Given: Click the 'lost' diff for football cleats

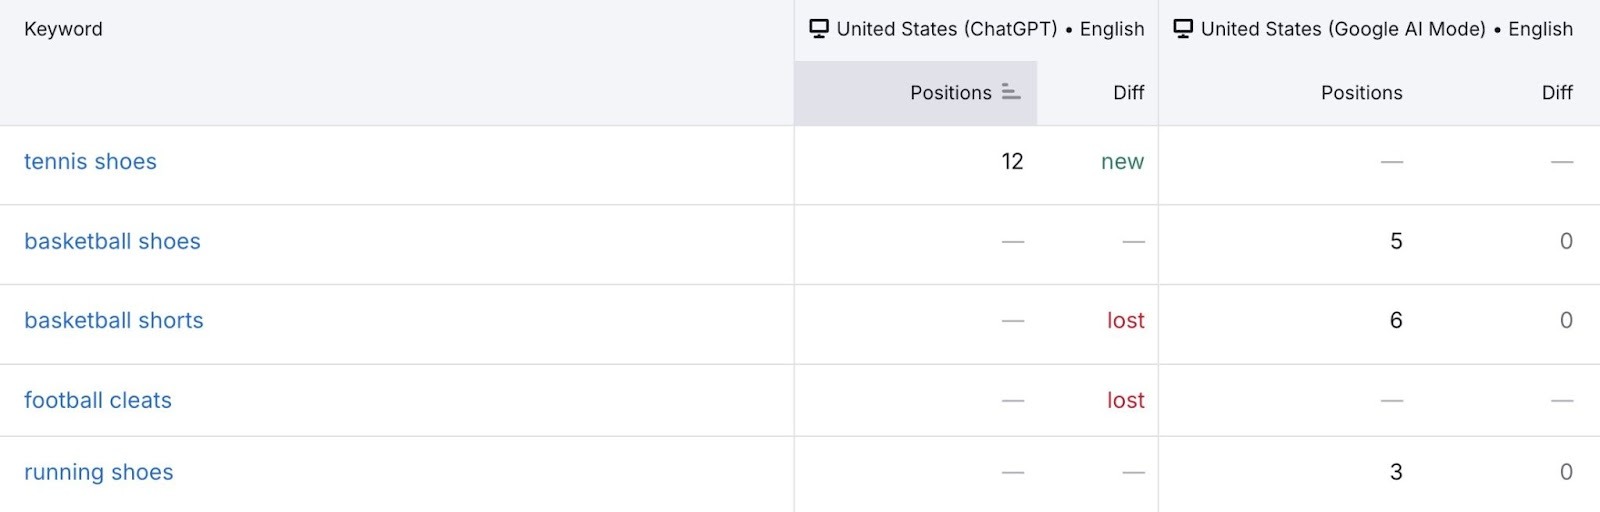Looking at the screenshot, I should (x=1125, y=401).
